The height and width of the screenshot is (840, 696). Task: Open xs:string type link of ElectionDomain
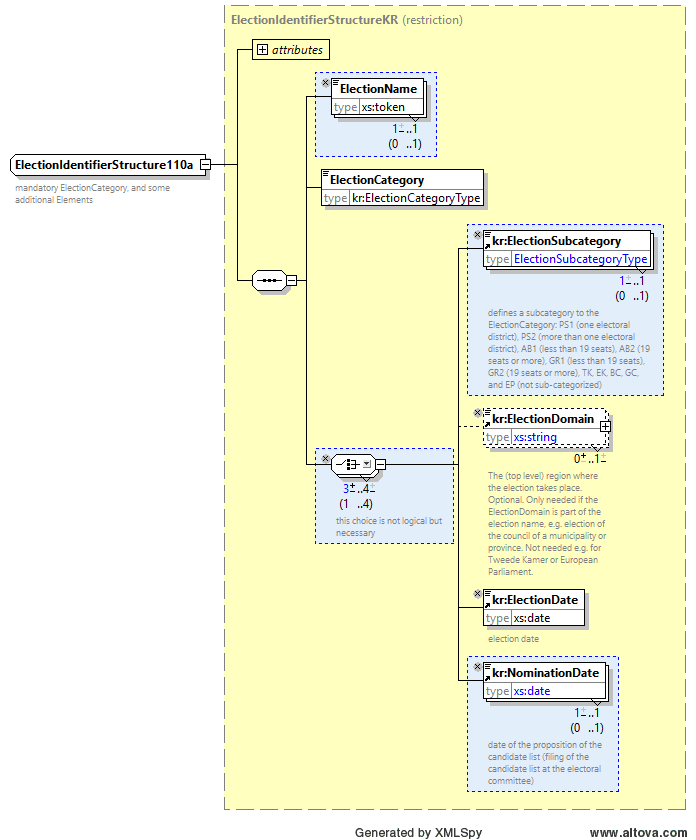(535, 437)
